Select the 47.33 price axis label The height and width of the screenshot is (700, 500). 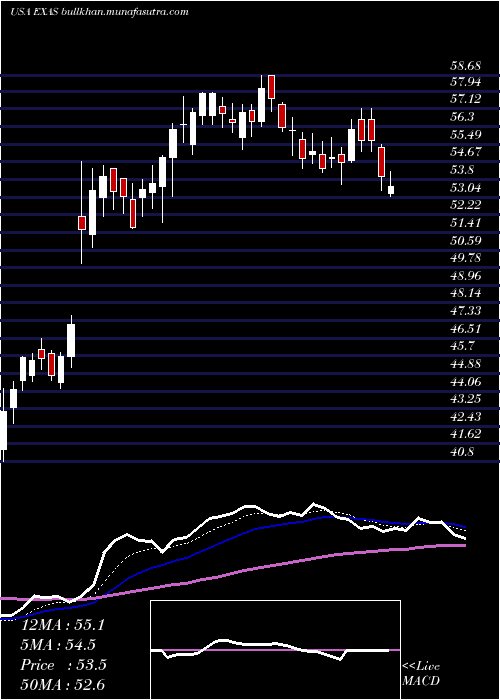coord(465,311)
